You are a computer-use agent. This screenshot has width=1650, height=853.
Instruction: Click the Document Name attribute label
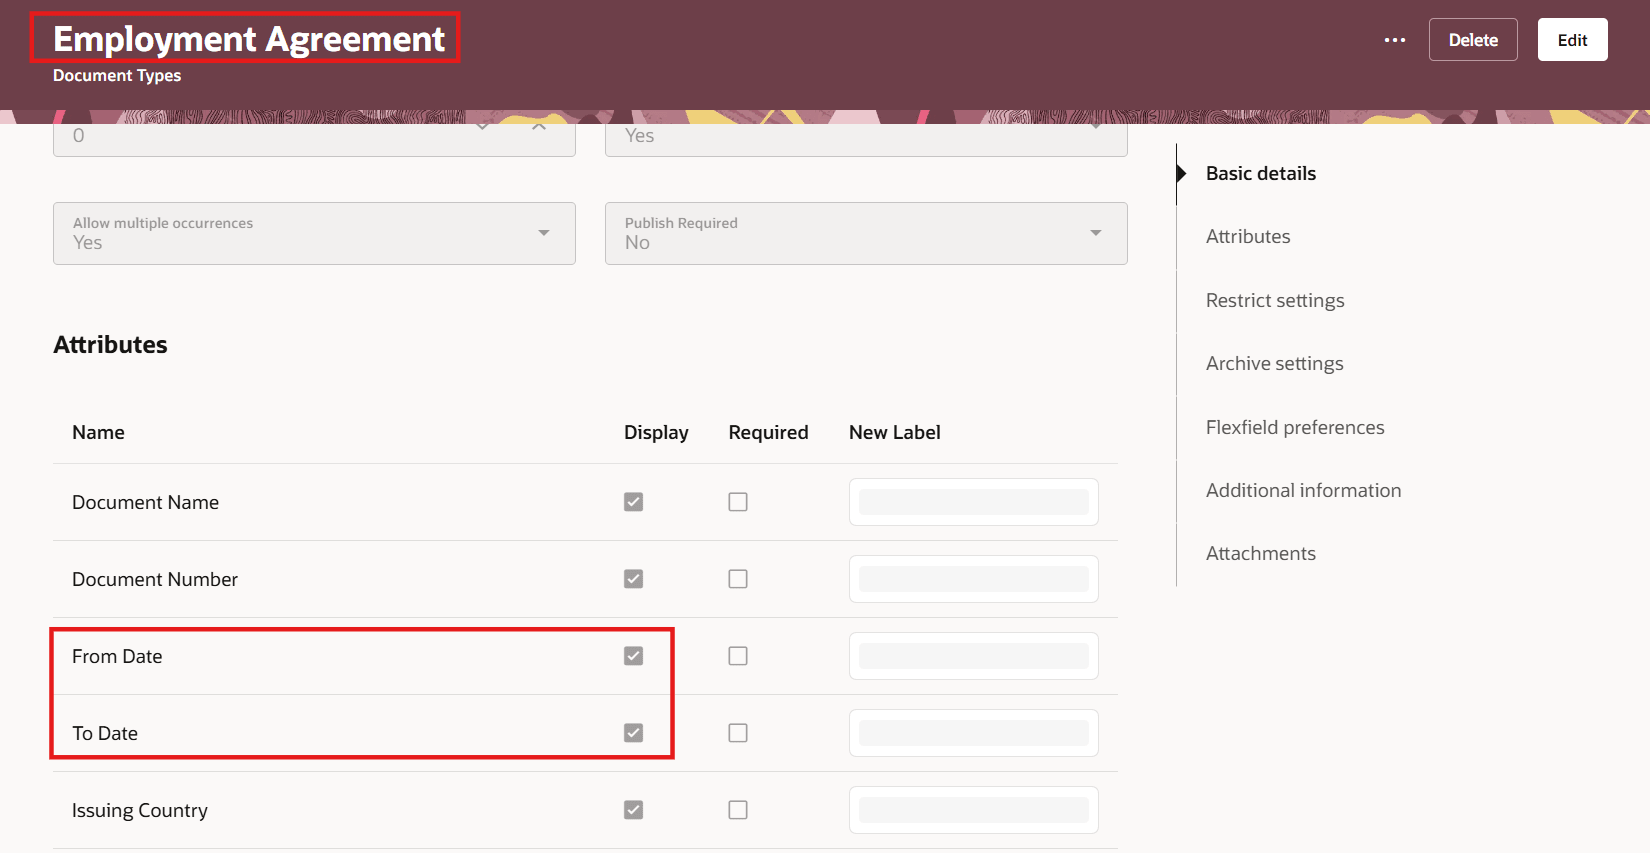coord(145,502)
